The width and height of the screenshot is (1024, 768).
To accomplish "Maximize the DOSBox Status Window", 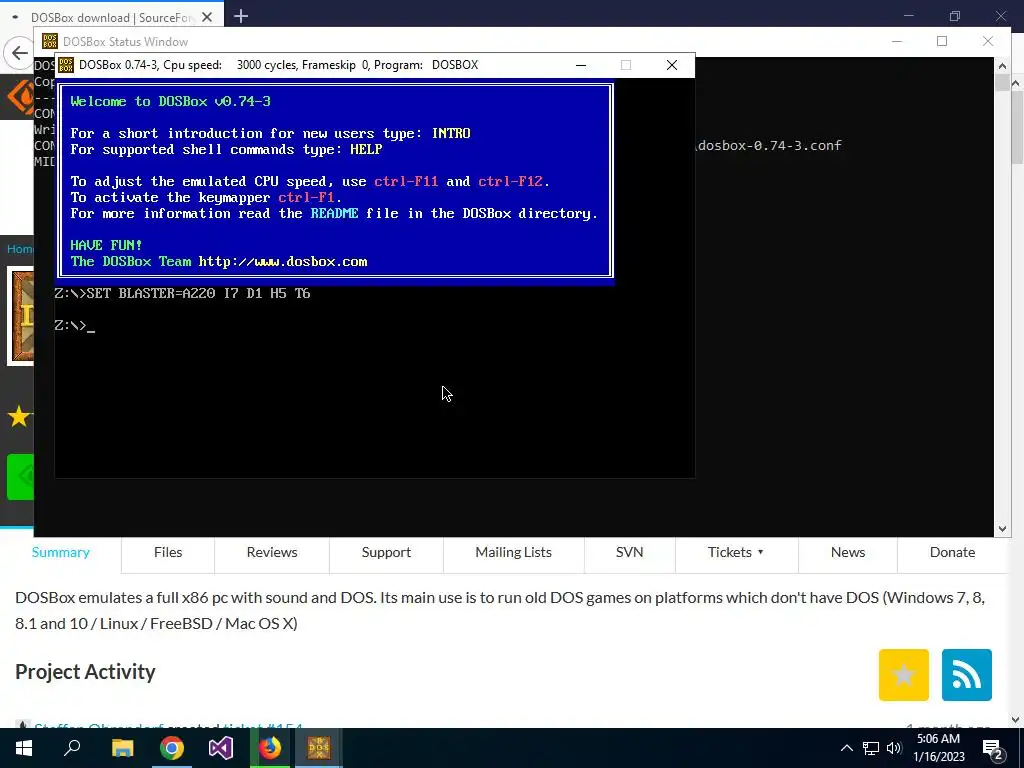I will 942,41.
